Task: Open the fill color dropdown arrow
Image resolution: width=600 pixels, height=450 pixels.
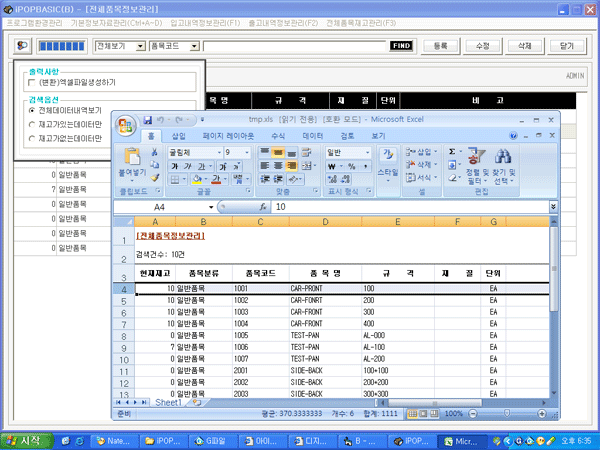Action: tap(205, 179)
